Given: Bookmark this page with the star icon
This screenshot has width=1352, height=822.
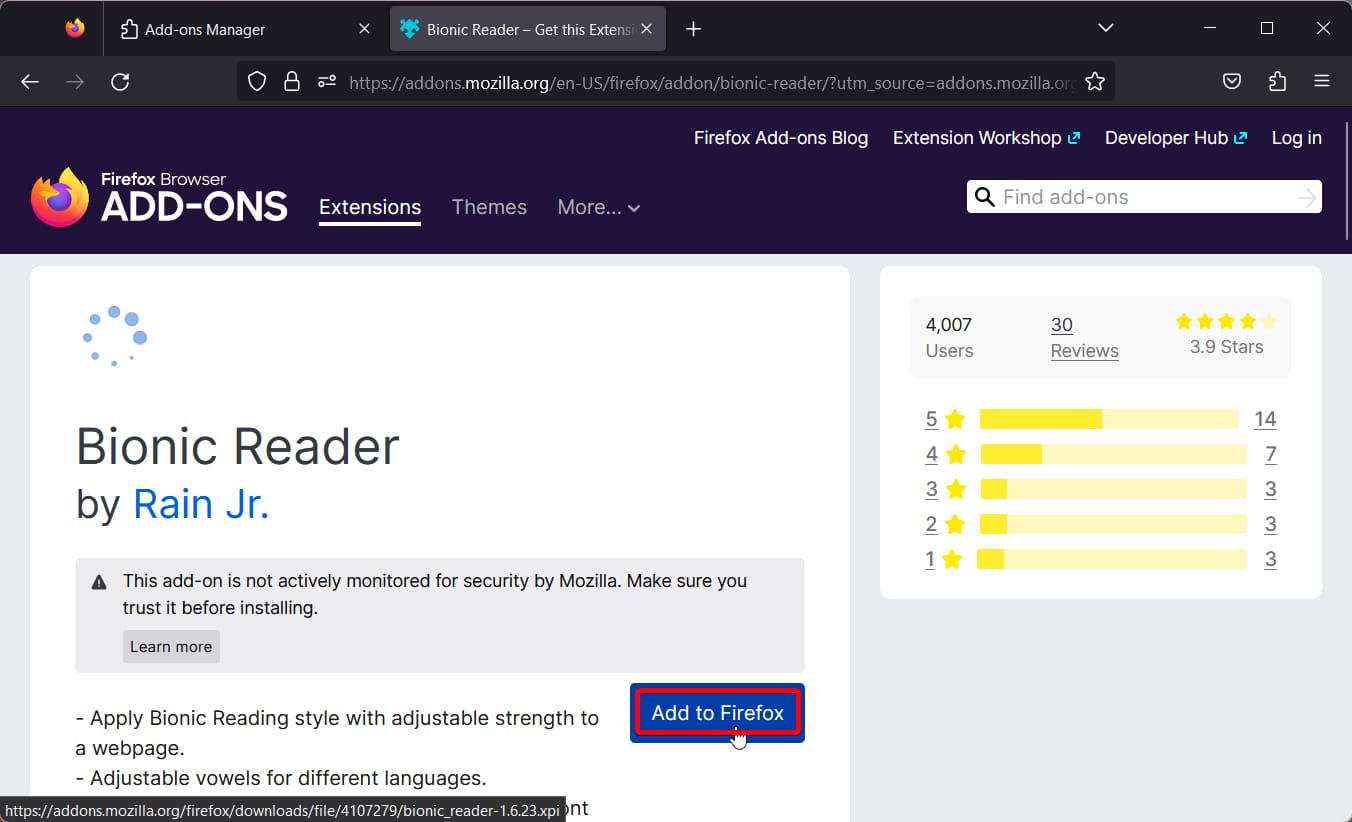Looking at the screenshot, I should click(x=1095, y=82).
